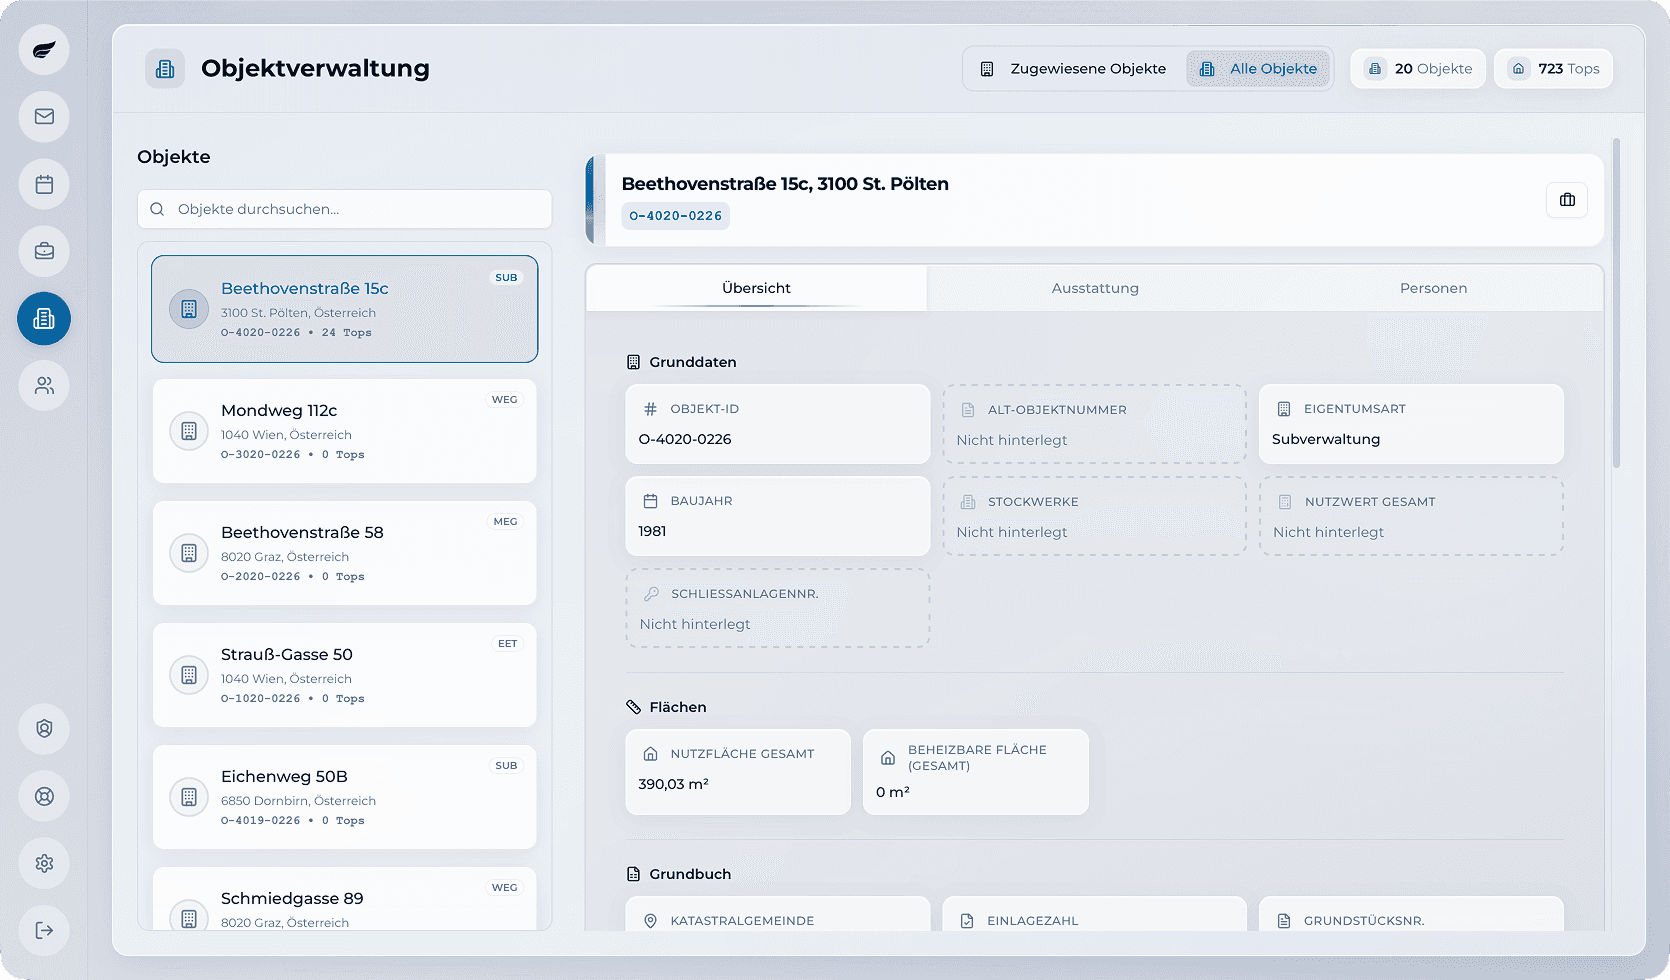The height and width of the screenshot is (980, 1670).
Task: Click the Stockwerke empty field
Action: pyautogui.click(x=1095, y=516)
